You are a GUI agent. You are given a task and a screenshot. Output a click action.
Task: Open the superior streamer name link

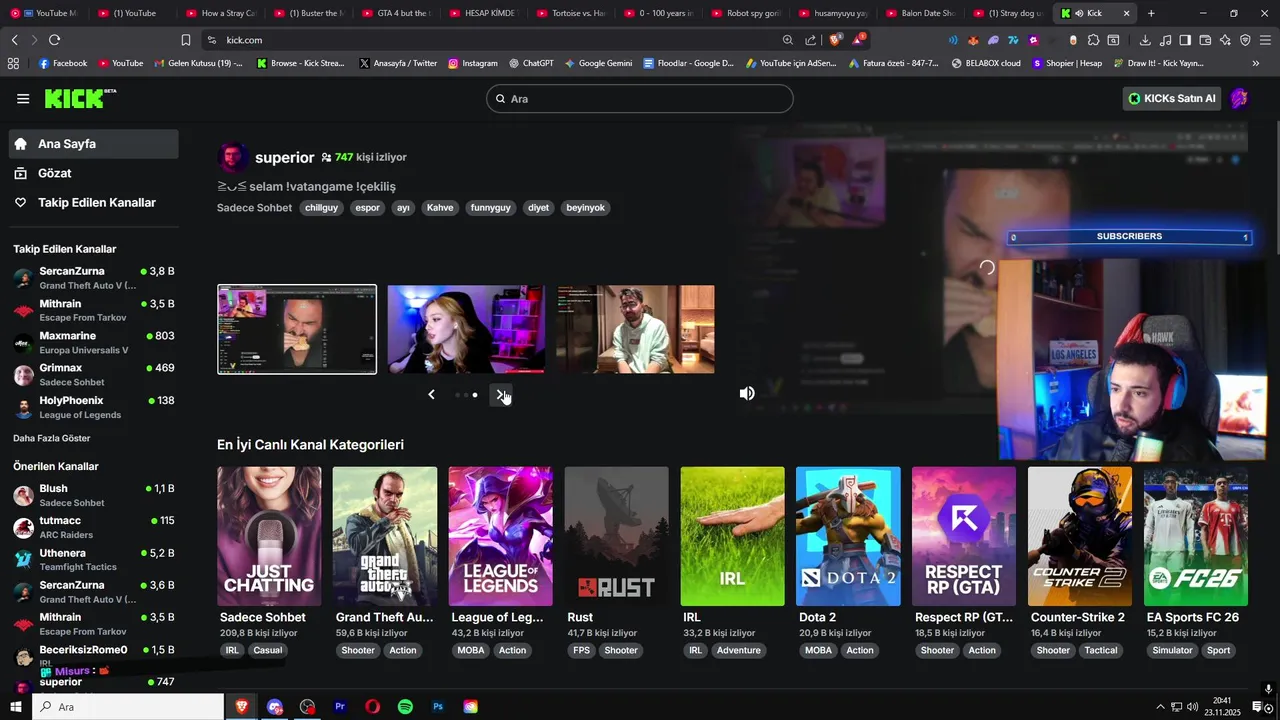click(x=284, y=157)
